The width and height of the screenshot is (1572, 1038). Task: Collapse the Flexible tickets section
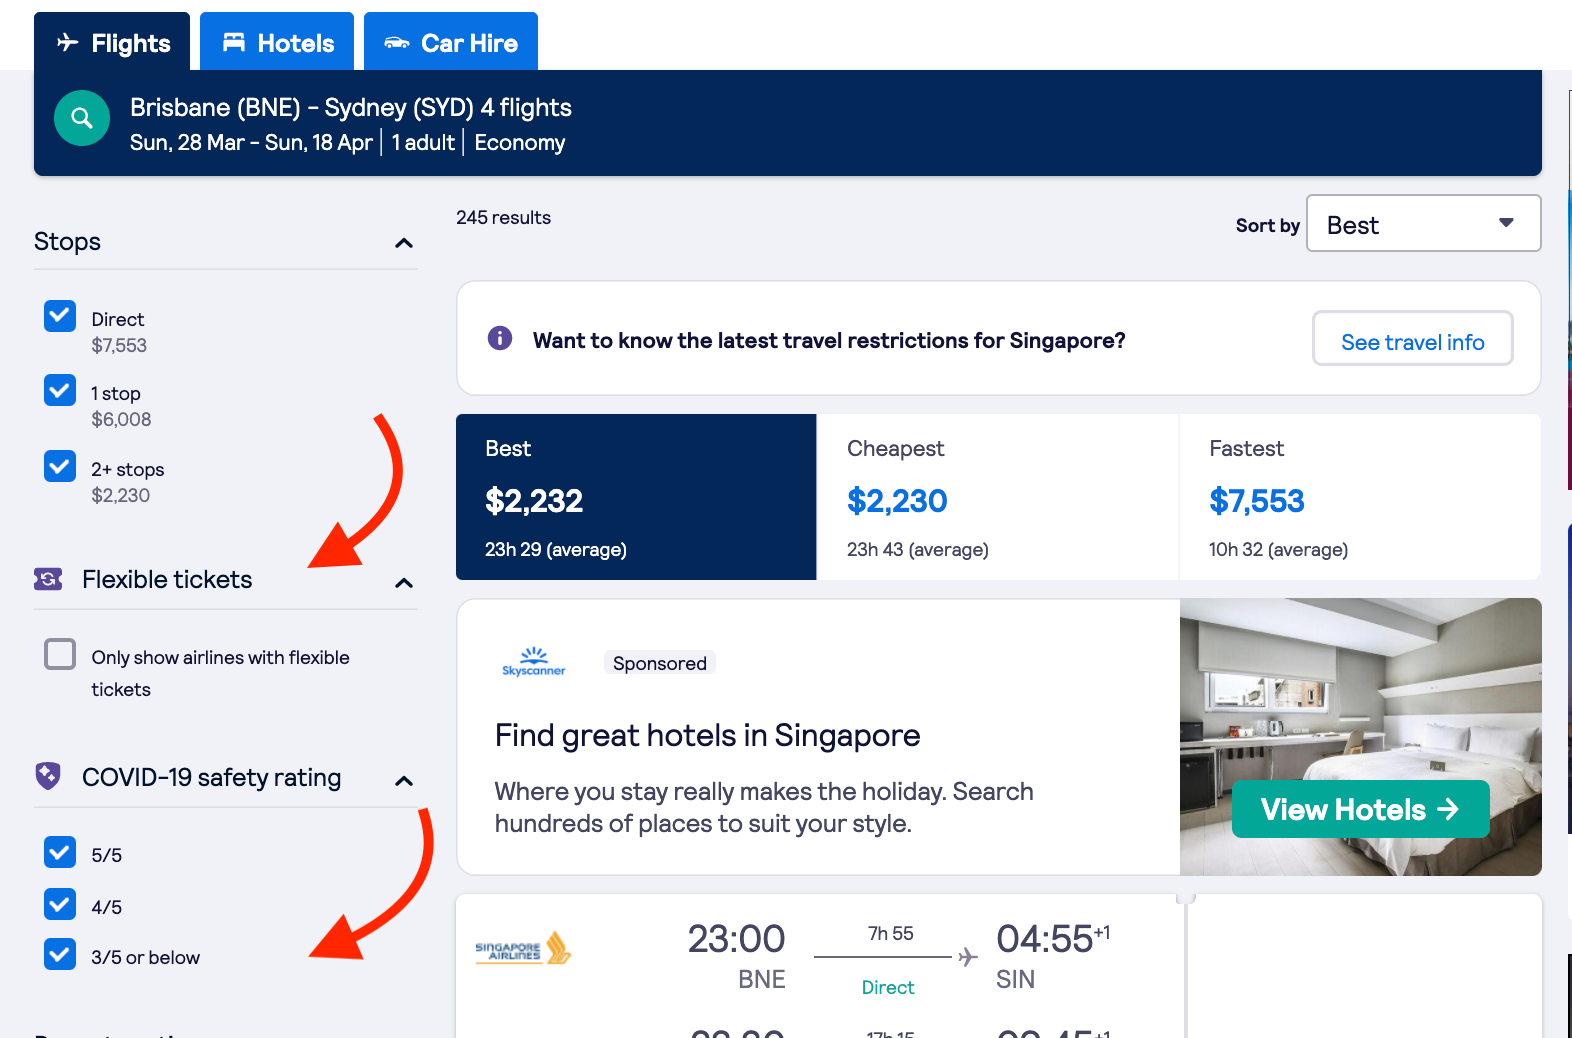click(404, 583)
